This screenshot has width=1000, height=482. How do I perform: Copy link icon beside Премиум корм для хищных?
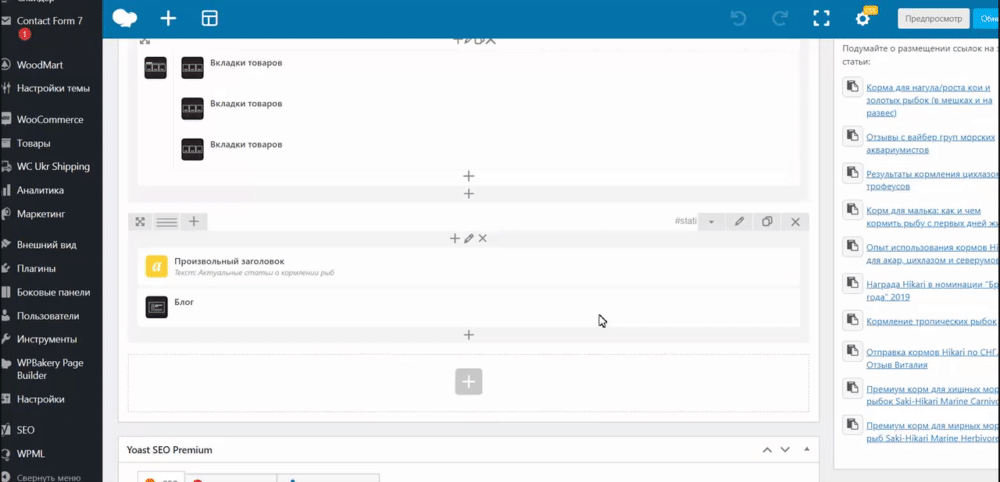[x=851, y=387]
